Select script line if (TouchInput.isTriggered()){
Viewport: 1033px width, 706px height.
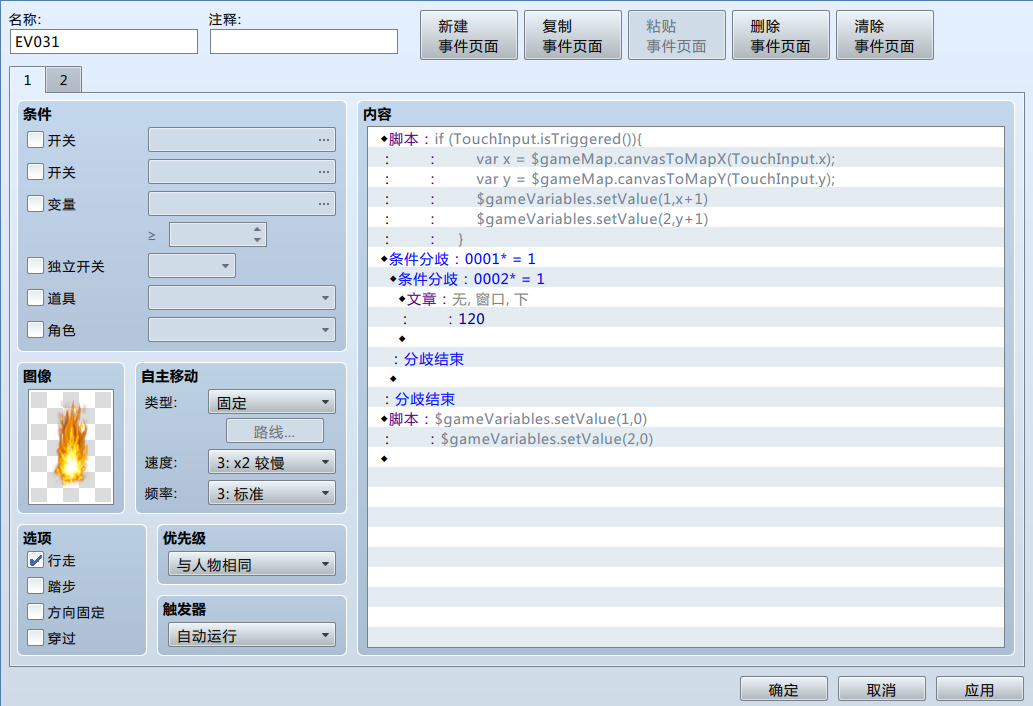(686, 139)
